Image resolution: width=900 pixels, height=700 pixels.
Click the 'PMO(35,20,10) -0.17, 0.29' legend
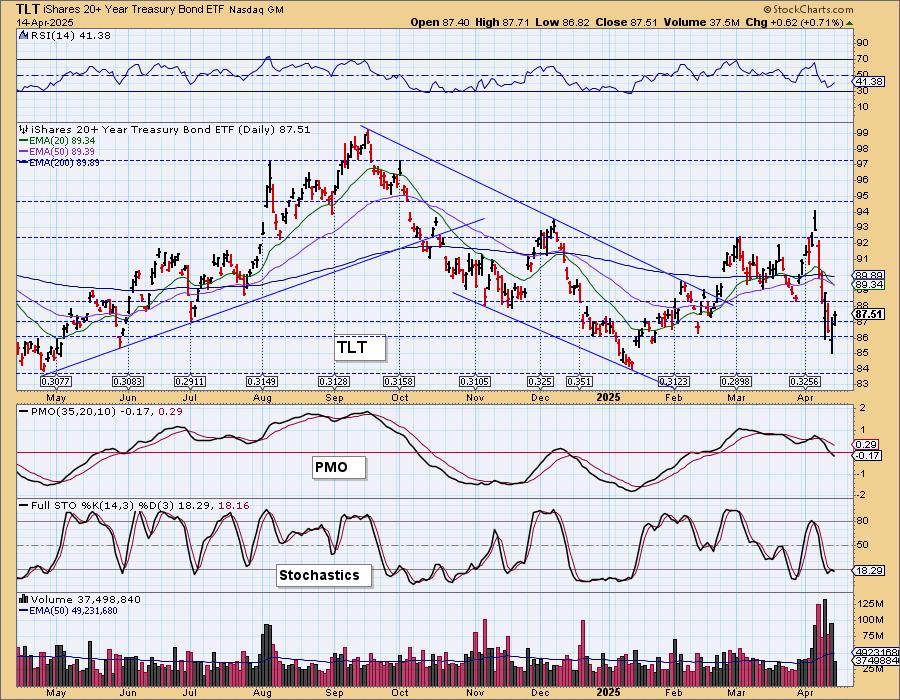[99, 411]
